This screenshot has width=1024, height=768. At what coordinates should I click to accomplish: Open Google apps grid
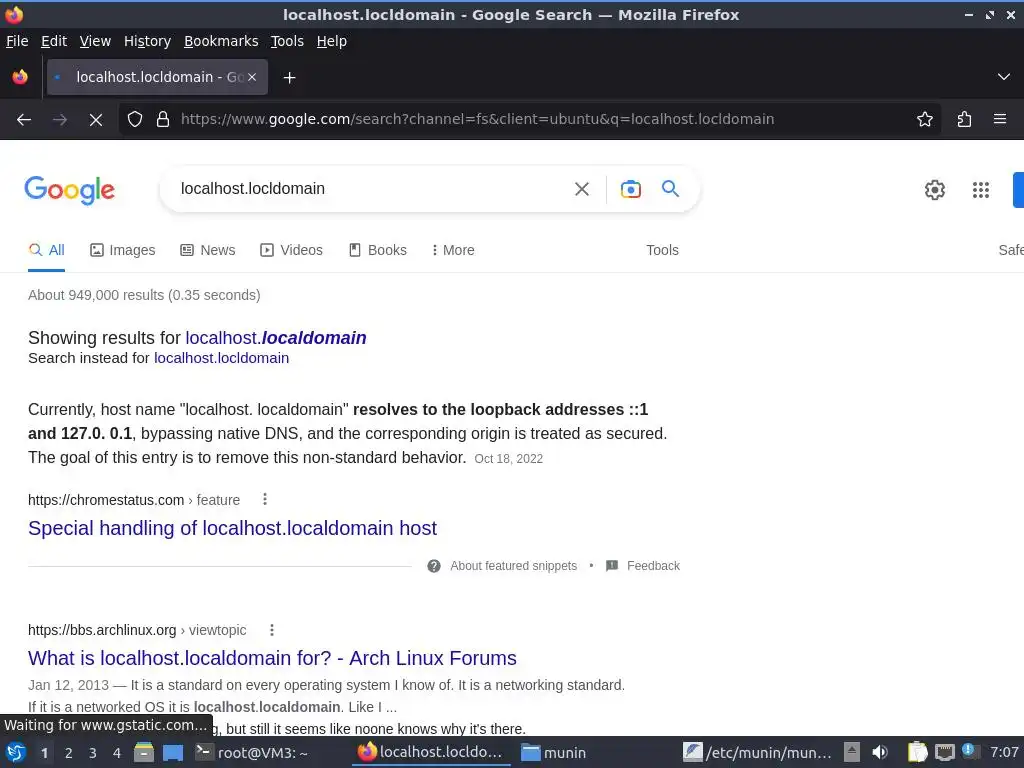[x=981, y=190]
